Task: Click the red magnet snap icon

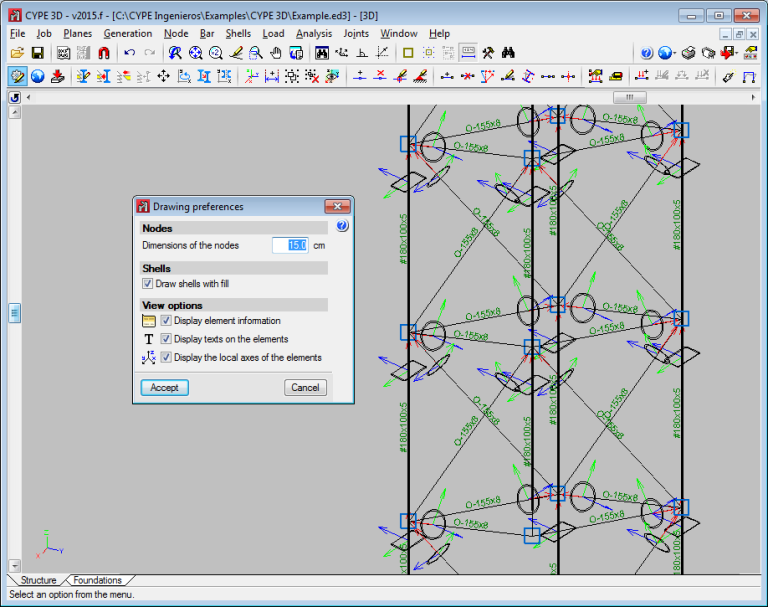Action: coord(104,53)
